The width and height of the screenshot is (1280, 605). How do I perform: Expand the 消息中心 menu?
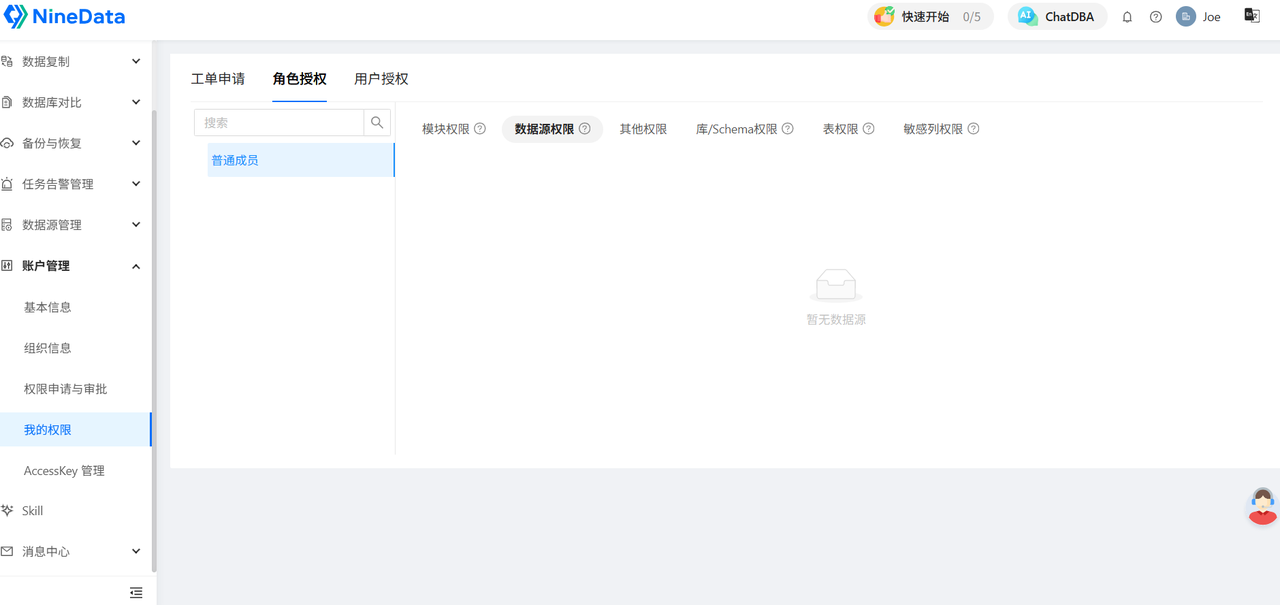pos(136,551)
